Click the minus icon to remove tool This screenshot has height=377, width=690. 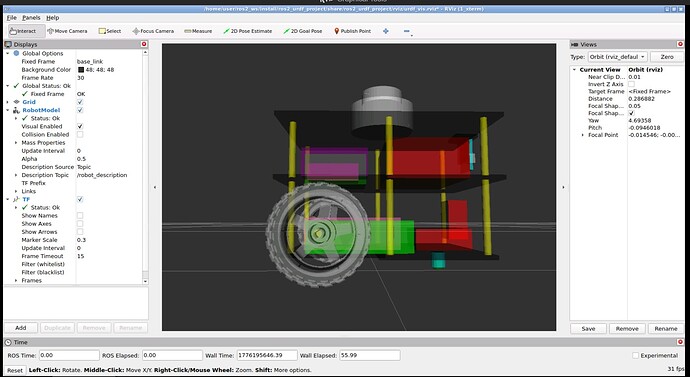point(407,31)
